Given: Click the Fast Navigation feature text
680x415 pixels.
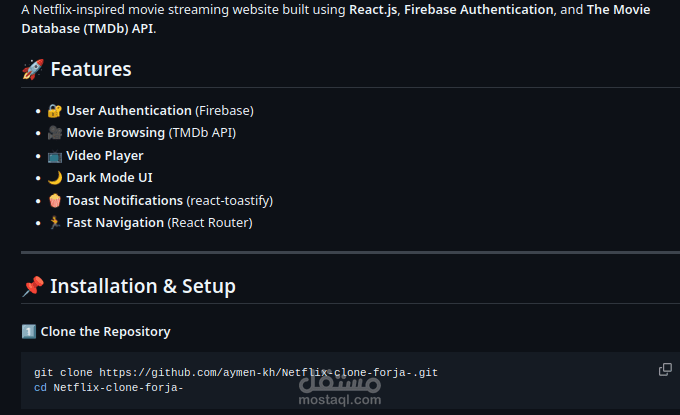Looking at the screenshot, I should (115, 223).
